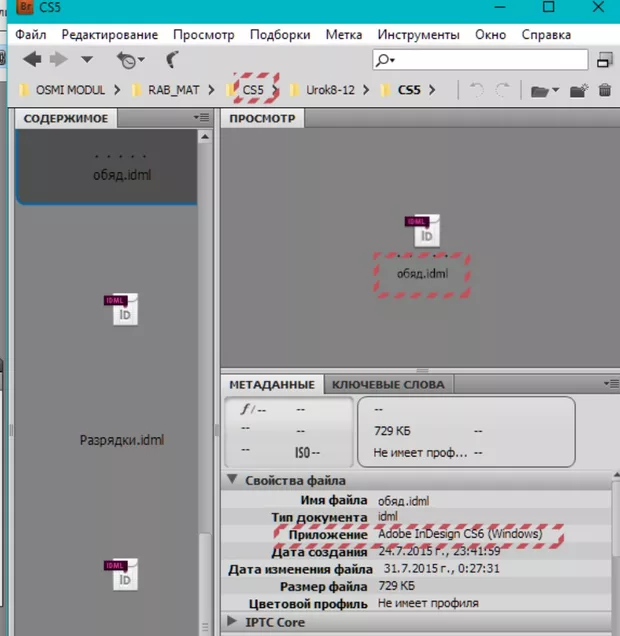Click the Приложение value Adobe InDesign CS6
The image size is (620, 636).
pyautogui.click(x=460, y=534)
